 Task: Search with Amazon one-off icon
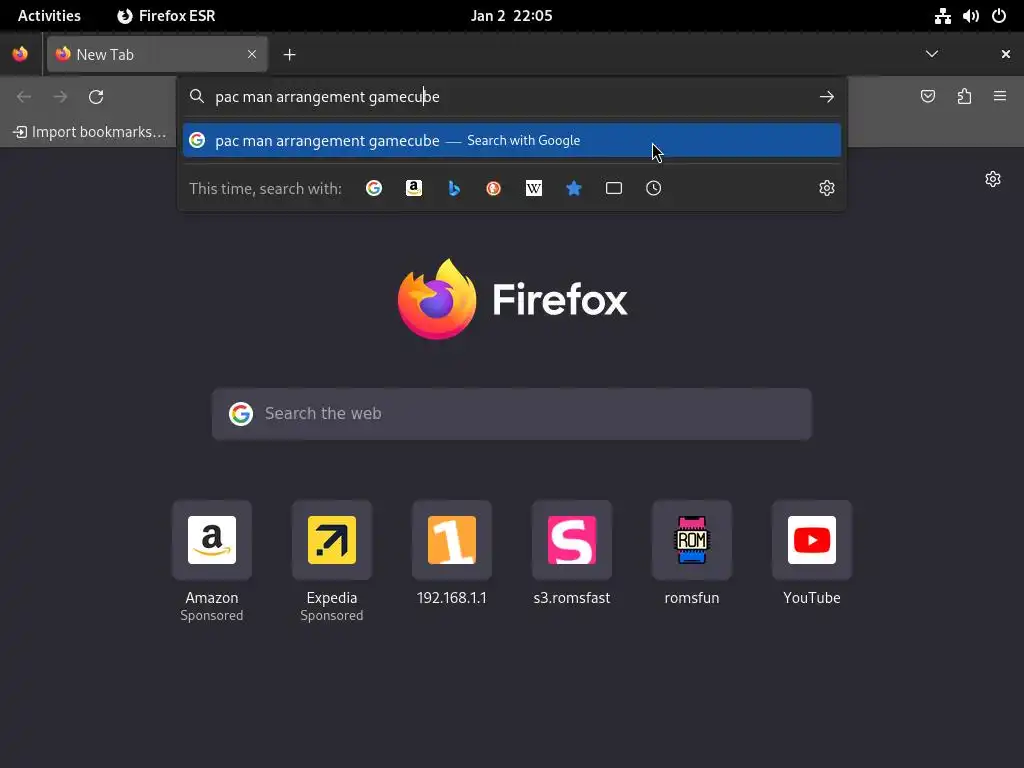(x=413, y=188)
